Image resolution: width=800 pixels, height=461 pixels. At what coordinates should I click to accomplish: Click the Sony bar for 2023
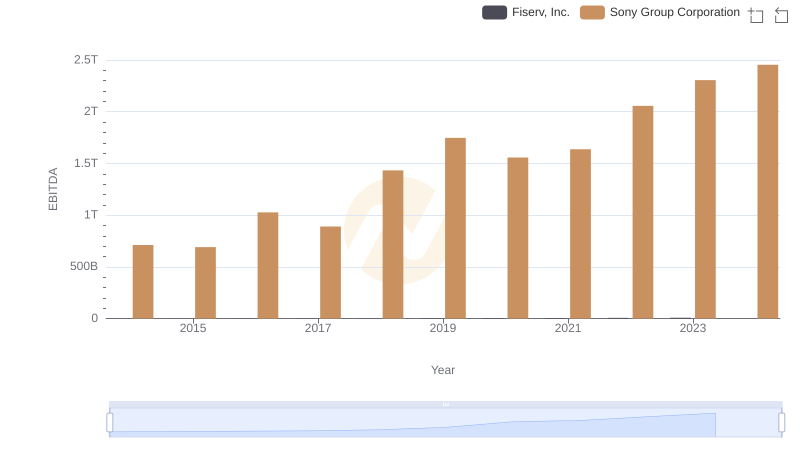[705, 199]
